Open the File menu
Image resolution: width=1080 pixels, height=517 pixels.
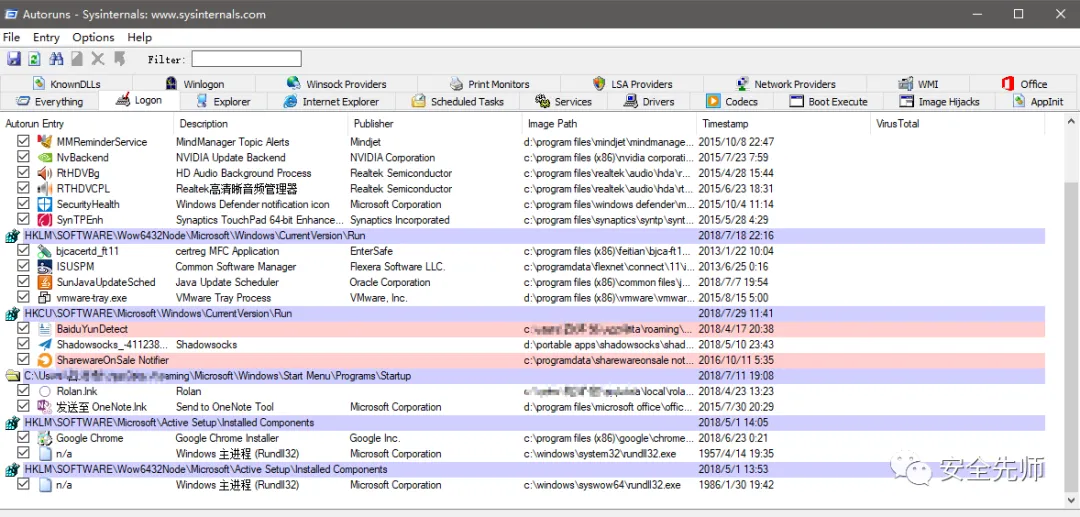(x=11, y=37)
